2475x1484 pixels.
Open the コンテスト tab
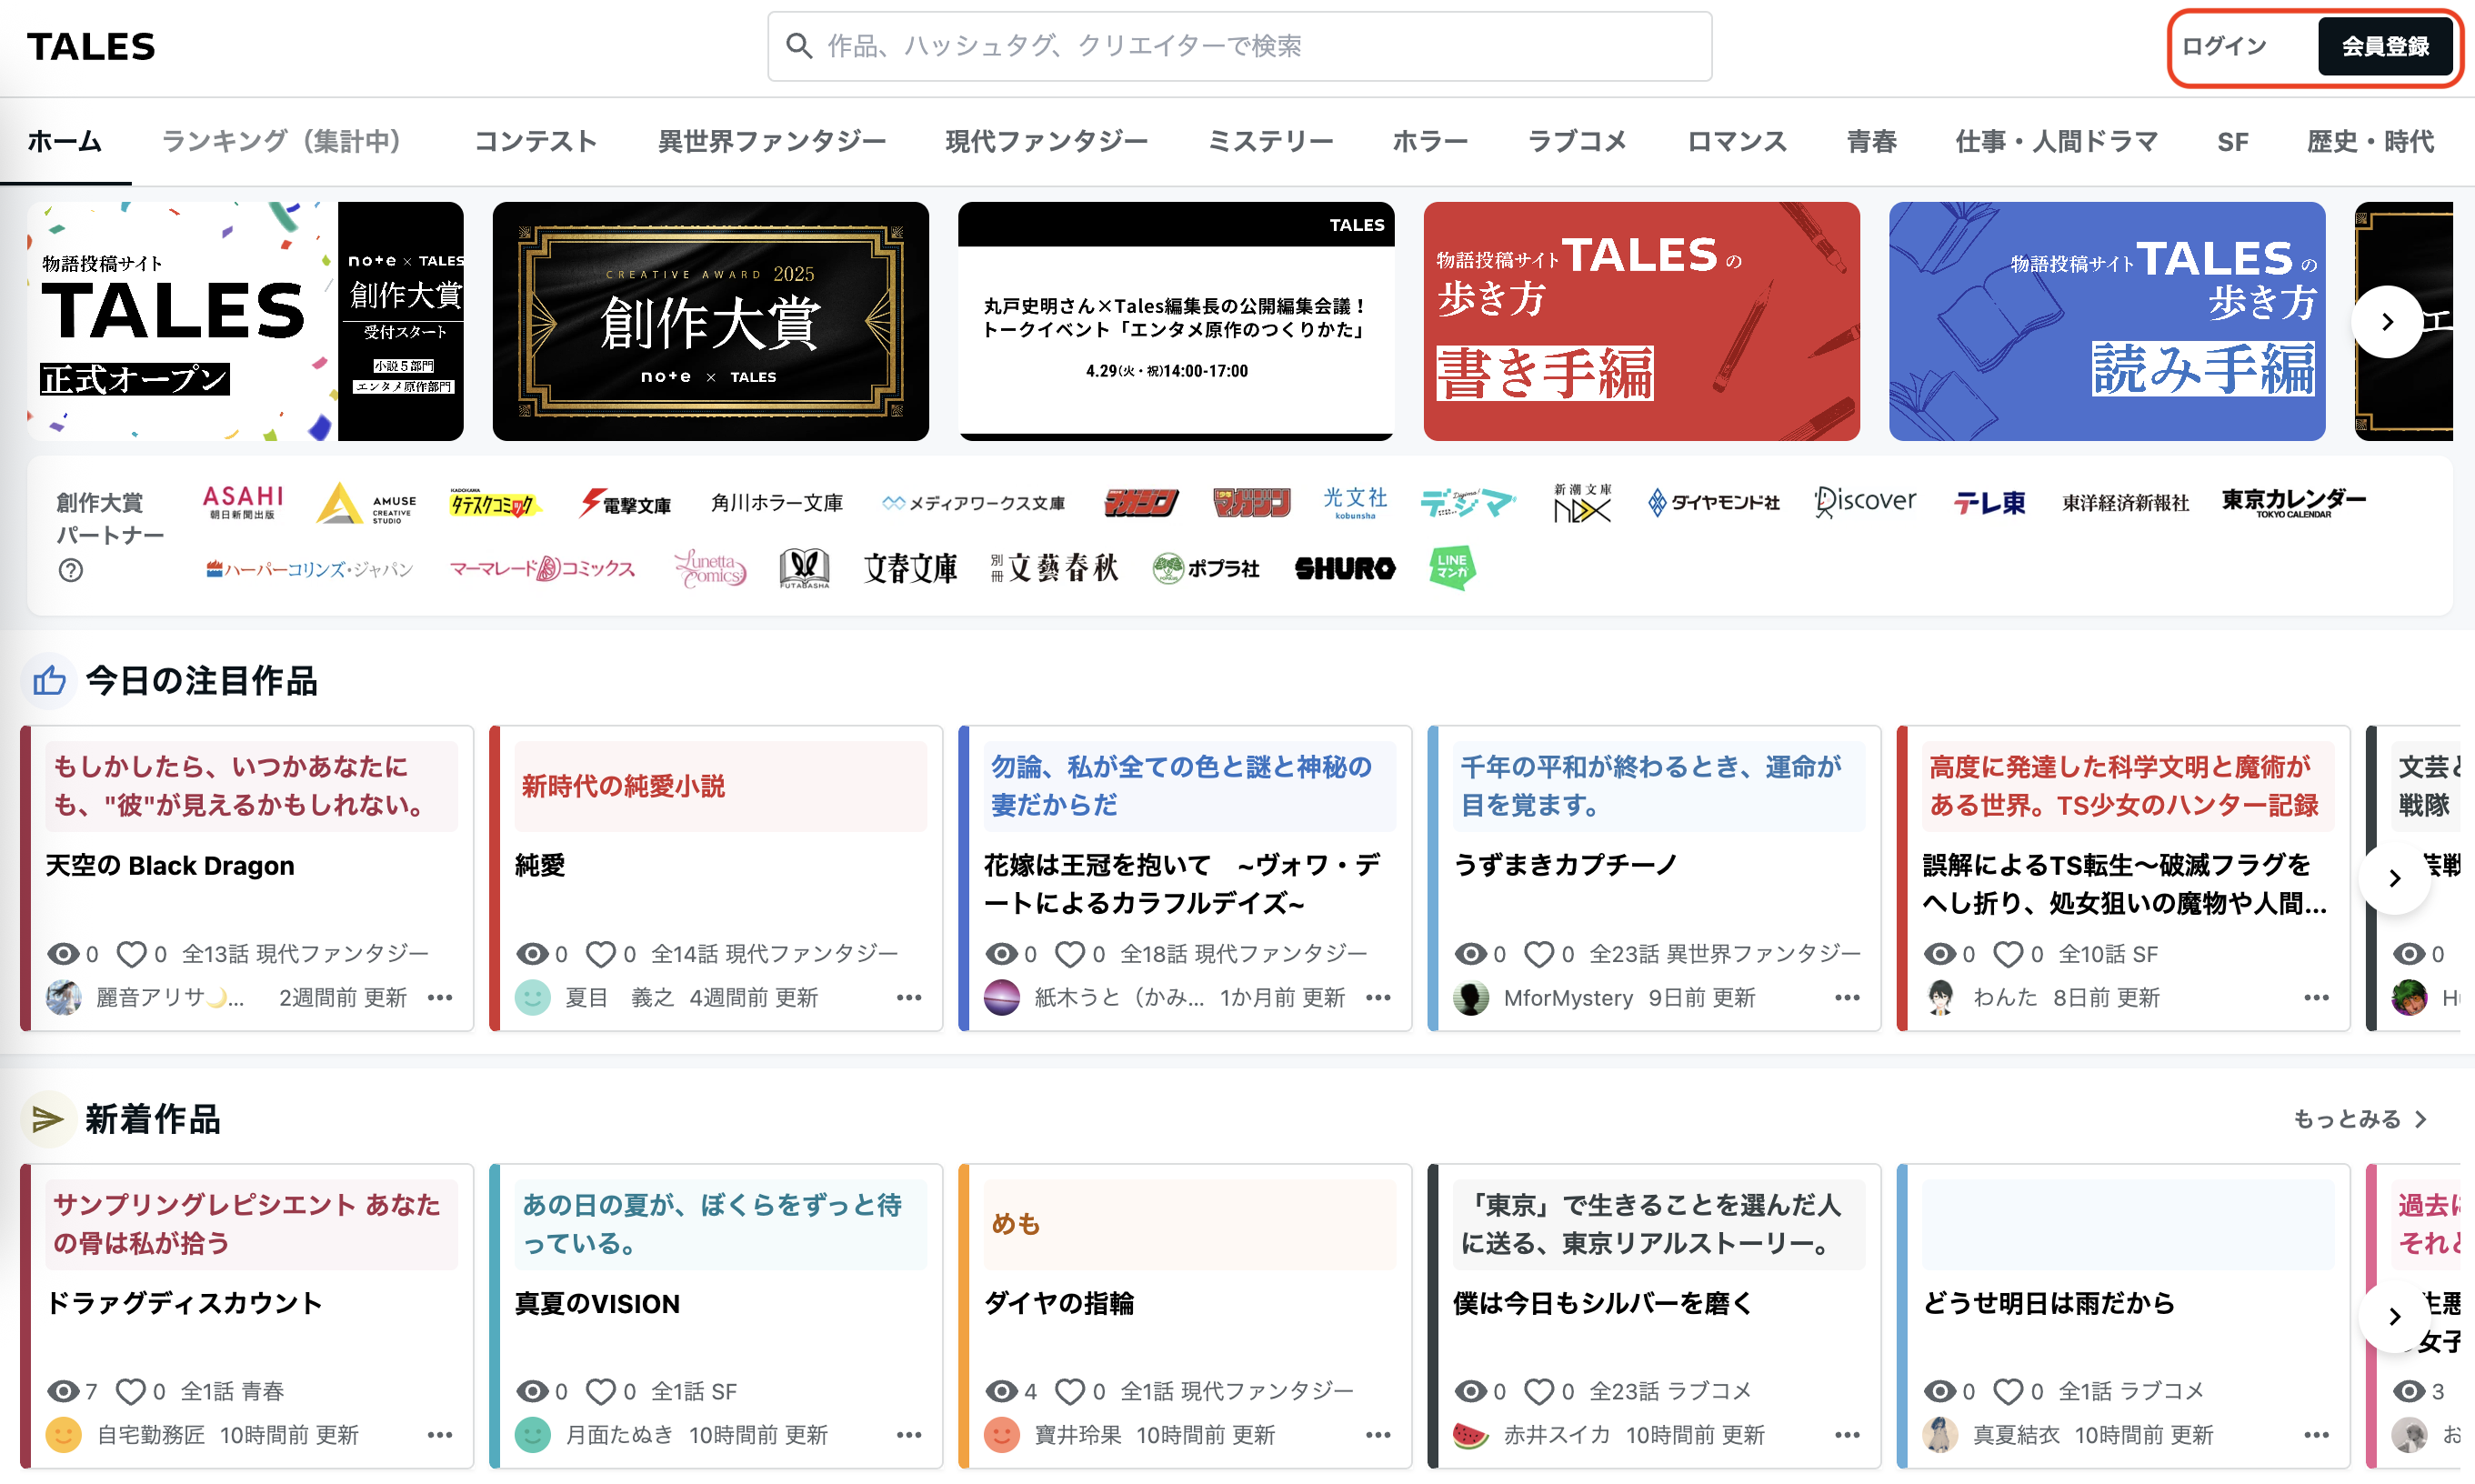pyautogui.click(x=535, y=142)
